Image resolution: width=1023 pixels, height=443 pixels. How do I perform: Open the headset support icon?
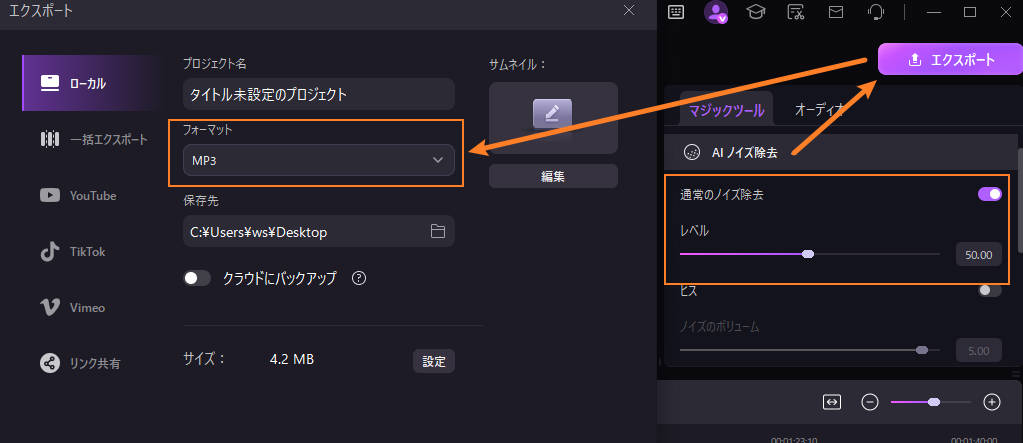click(x=876, y=12)
